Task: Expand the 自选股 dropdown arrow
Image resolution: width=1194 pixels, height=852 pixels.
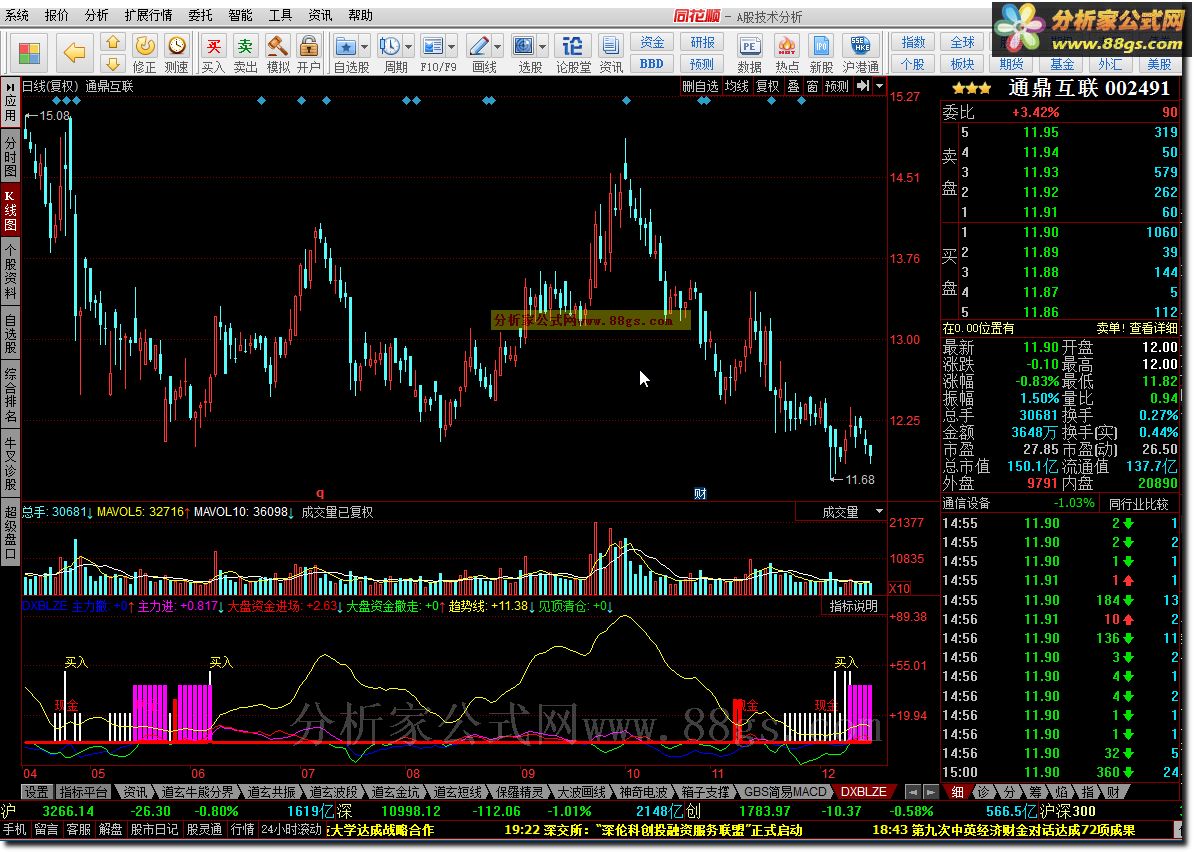Action: (365, 47)
